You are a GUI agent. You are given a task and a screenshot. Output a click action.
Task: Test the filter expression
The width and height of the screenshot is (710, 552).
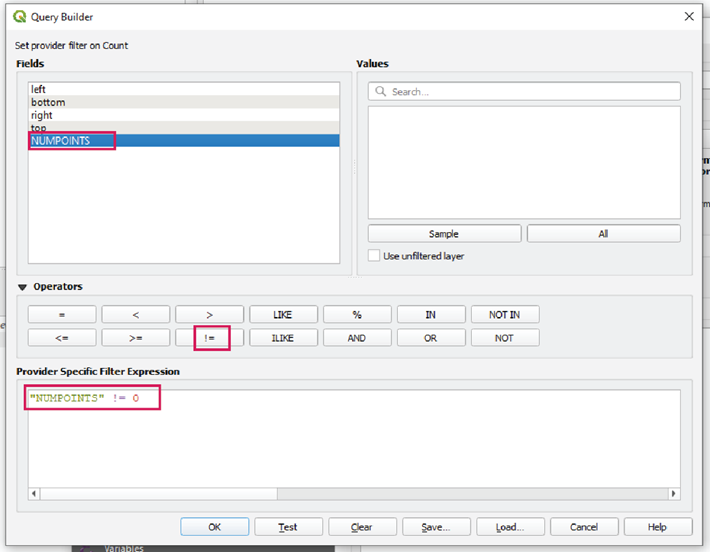click(288, 527)
